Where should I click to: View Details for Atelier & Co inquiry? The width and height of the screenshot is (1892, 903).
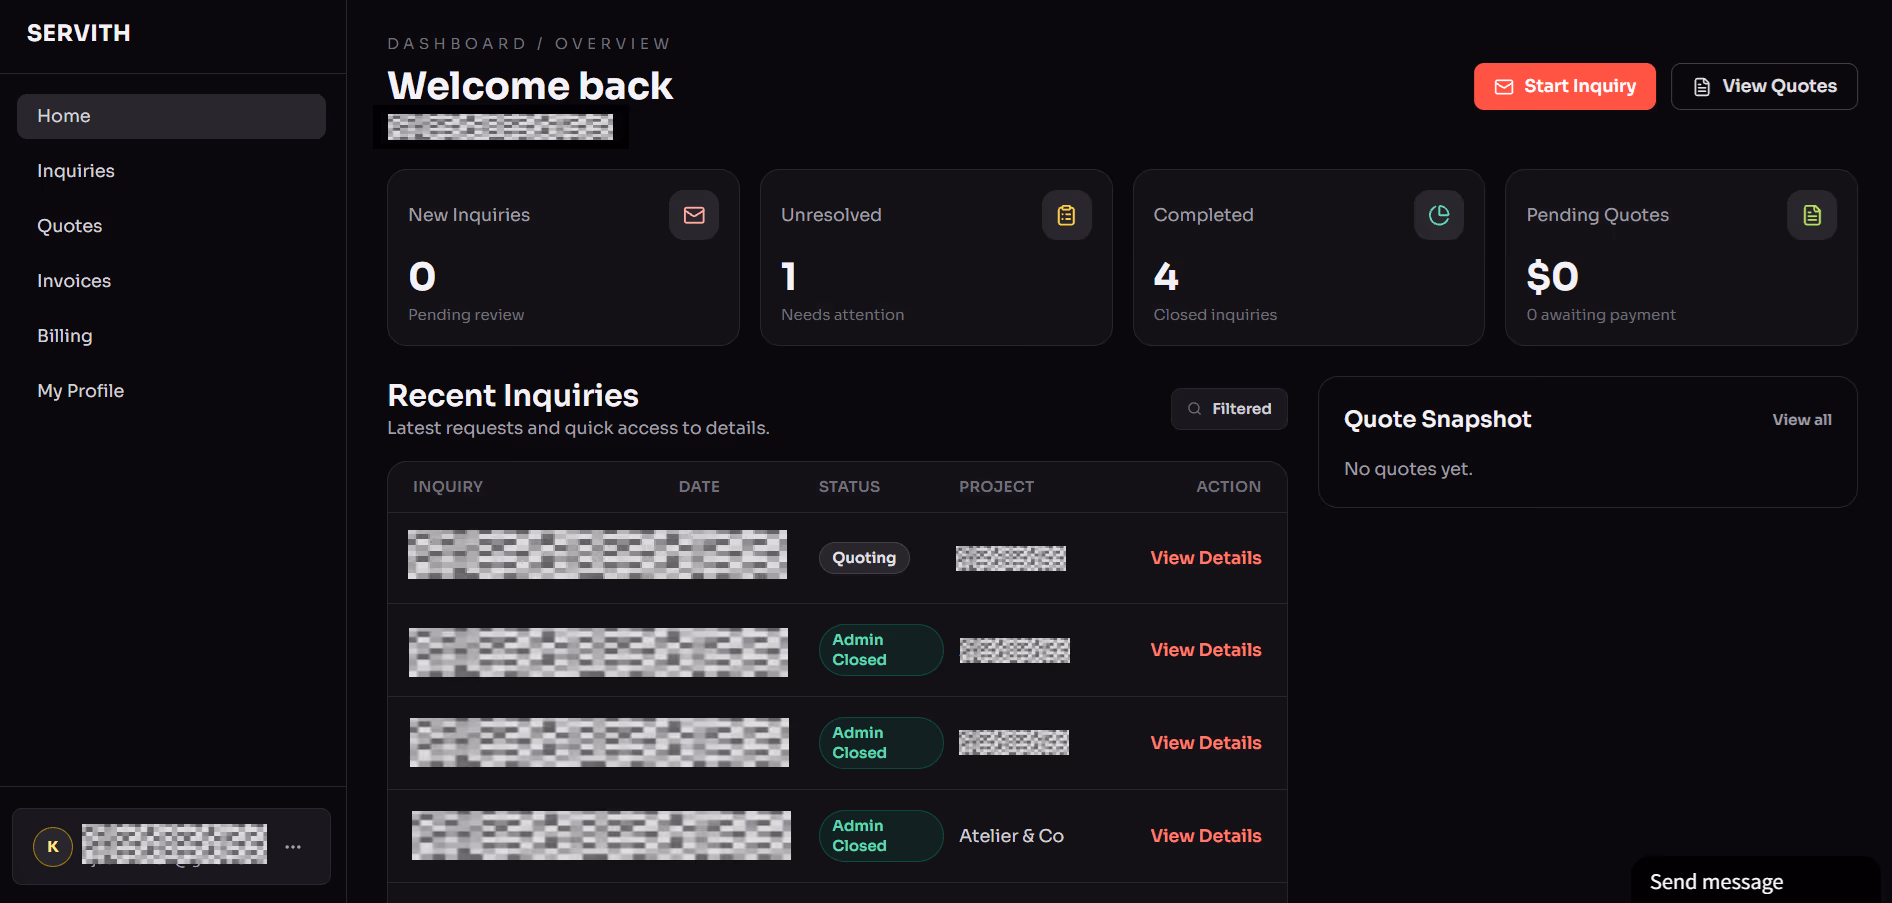click(1205, 836)
